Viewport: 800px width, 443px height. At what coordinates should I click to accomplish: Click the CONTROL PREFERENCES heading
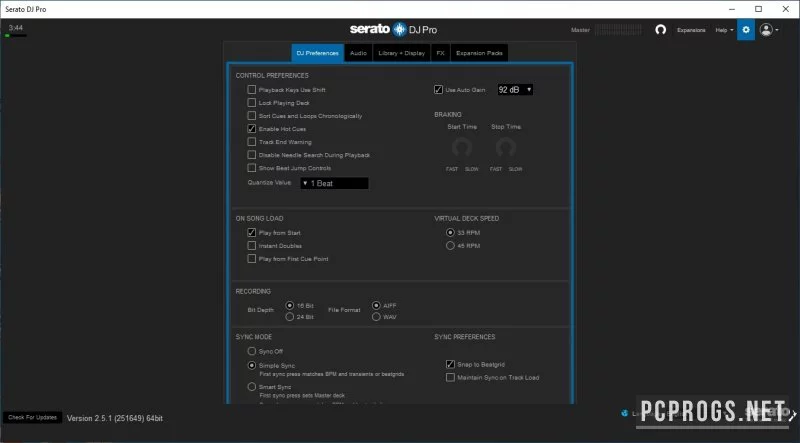[x=272, y=76]
